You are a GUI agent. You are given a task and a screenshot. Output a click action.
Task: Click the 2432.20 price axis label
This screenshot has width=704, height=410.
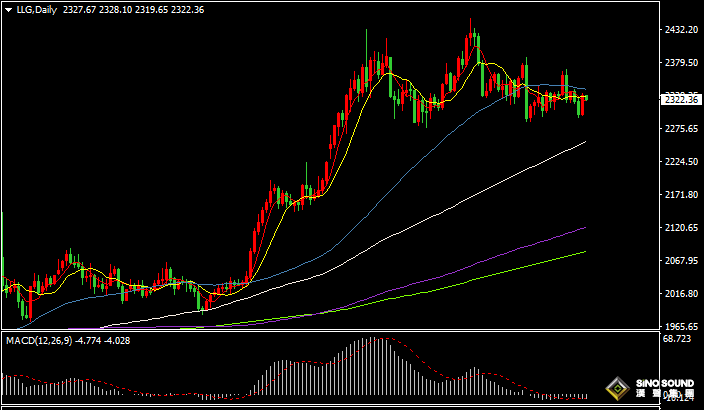[681, 31]
